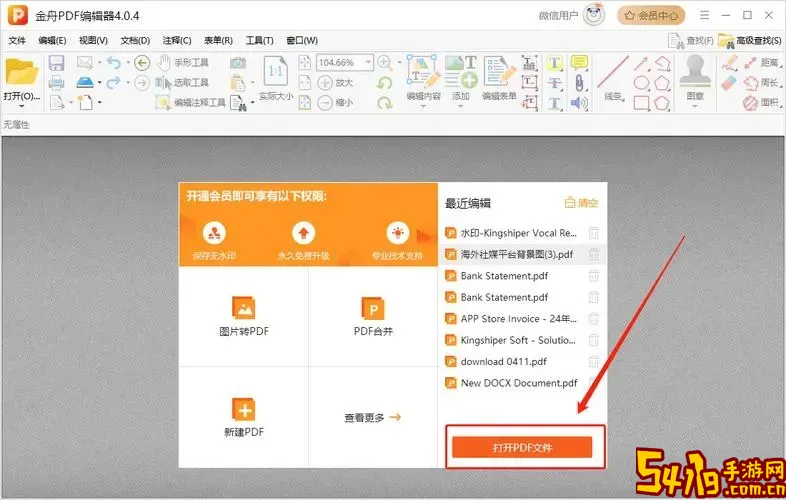
Task: Open the View (视图(V)) menu
Action: (x=93, y=40)
